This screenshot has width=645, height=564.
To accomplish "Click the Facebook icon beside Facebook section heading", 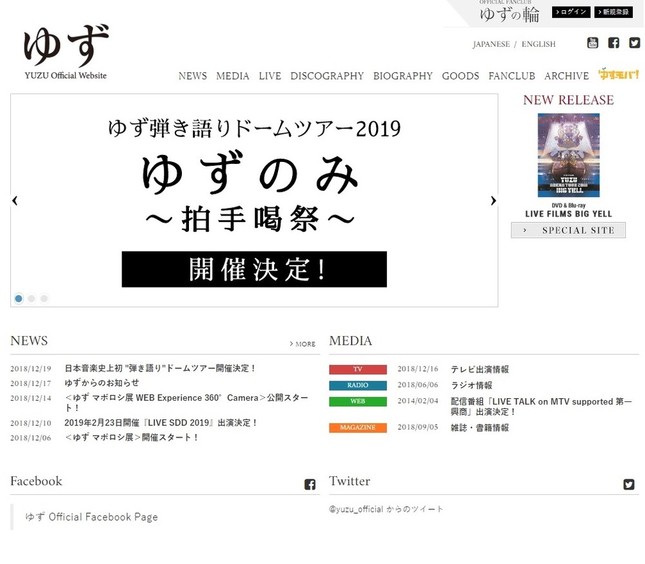I will pos(310,484).
